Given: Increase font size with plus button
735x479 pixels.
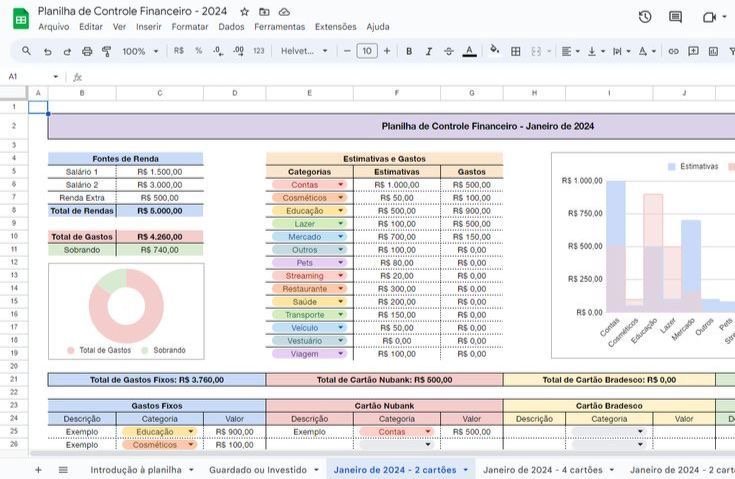Looking at the screenshot, I should [x=387, y=51].
